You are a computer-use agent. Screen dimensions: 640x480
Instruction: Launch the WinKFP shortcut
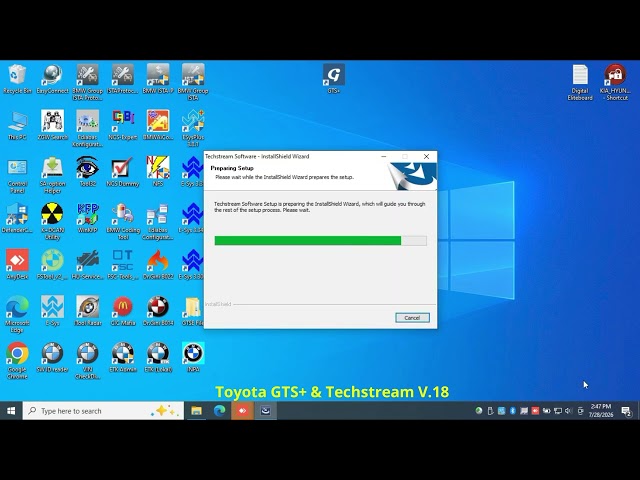pyautogui.click(x=87, y=218)
